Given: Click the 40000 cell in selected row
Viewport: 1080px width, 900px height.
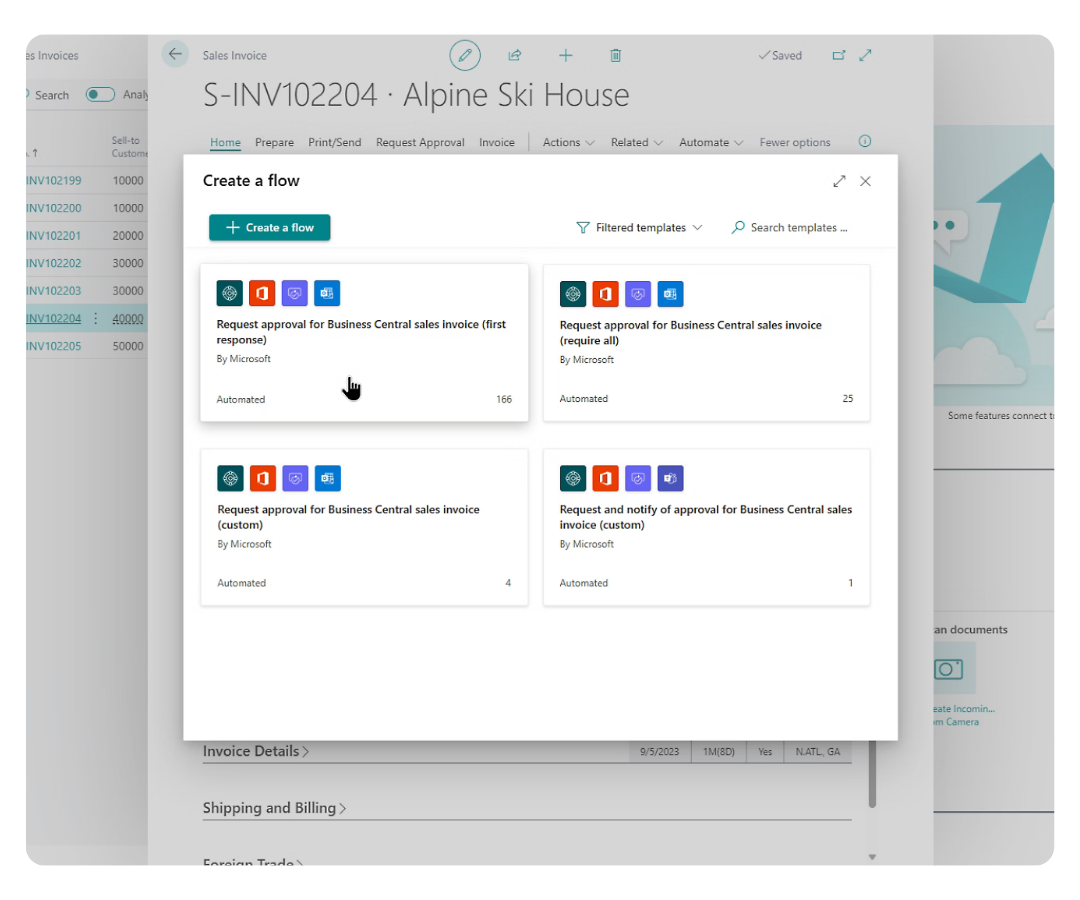Looking at the screenshot, I should pyautogui.click(x=128, y=318).
